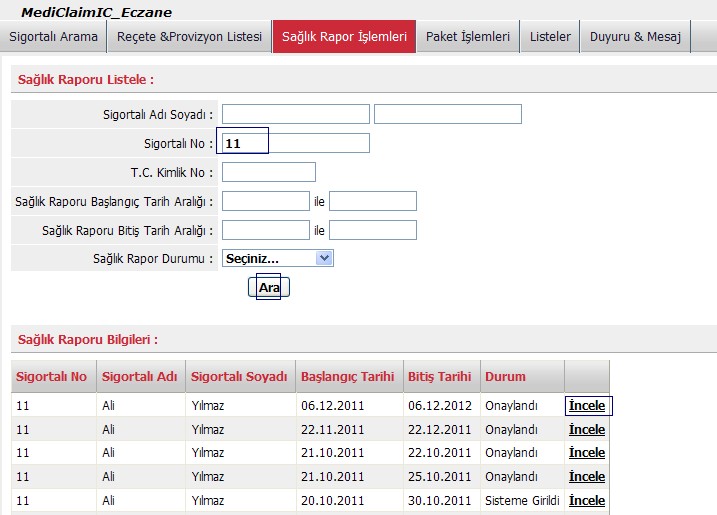Select the Sağlık Rapor İşlemleri tab

344,37
